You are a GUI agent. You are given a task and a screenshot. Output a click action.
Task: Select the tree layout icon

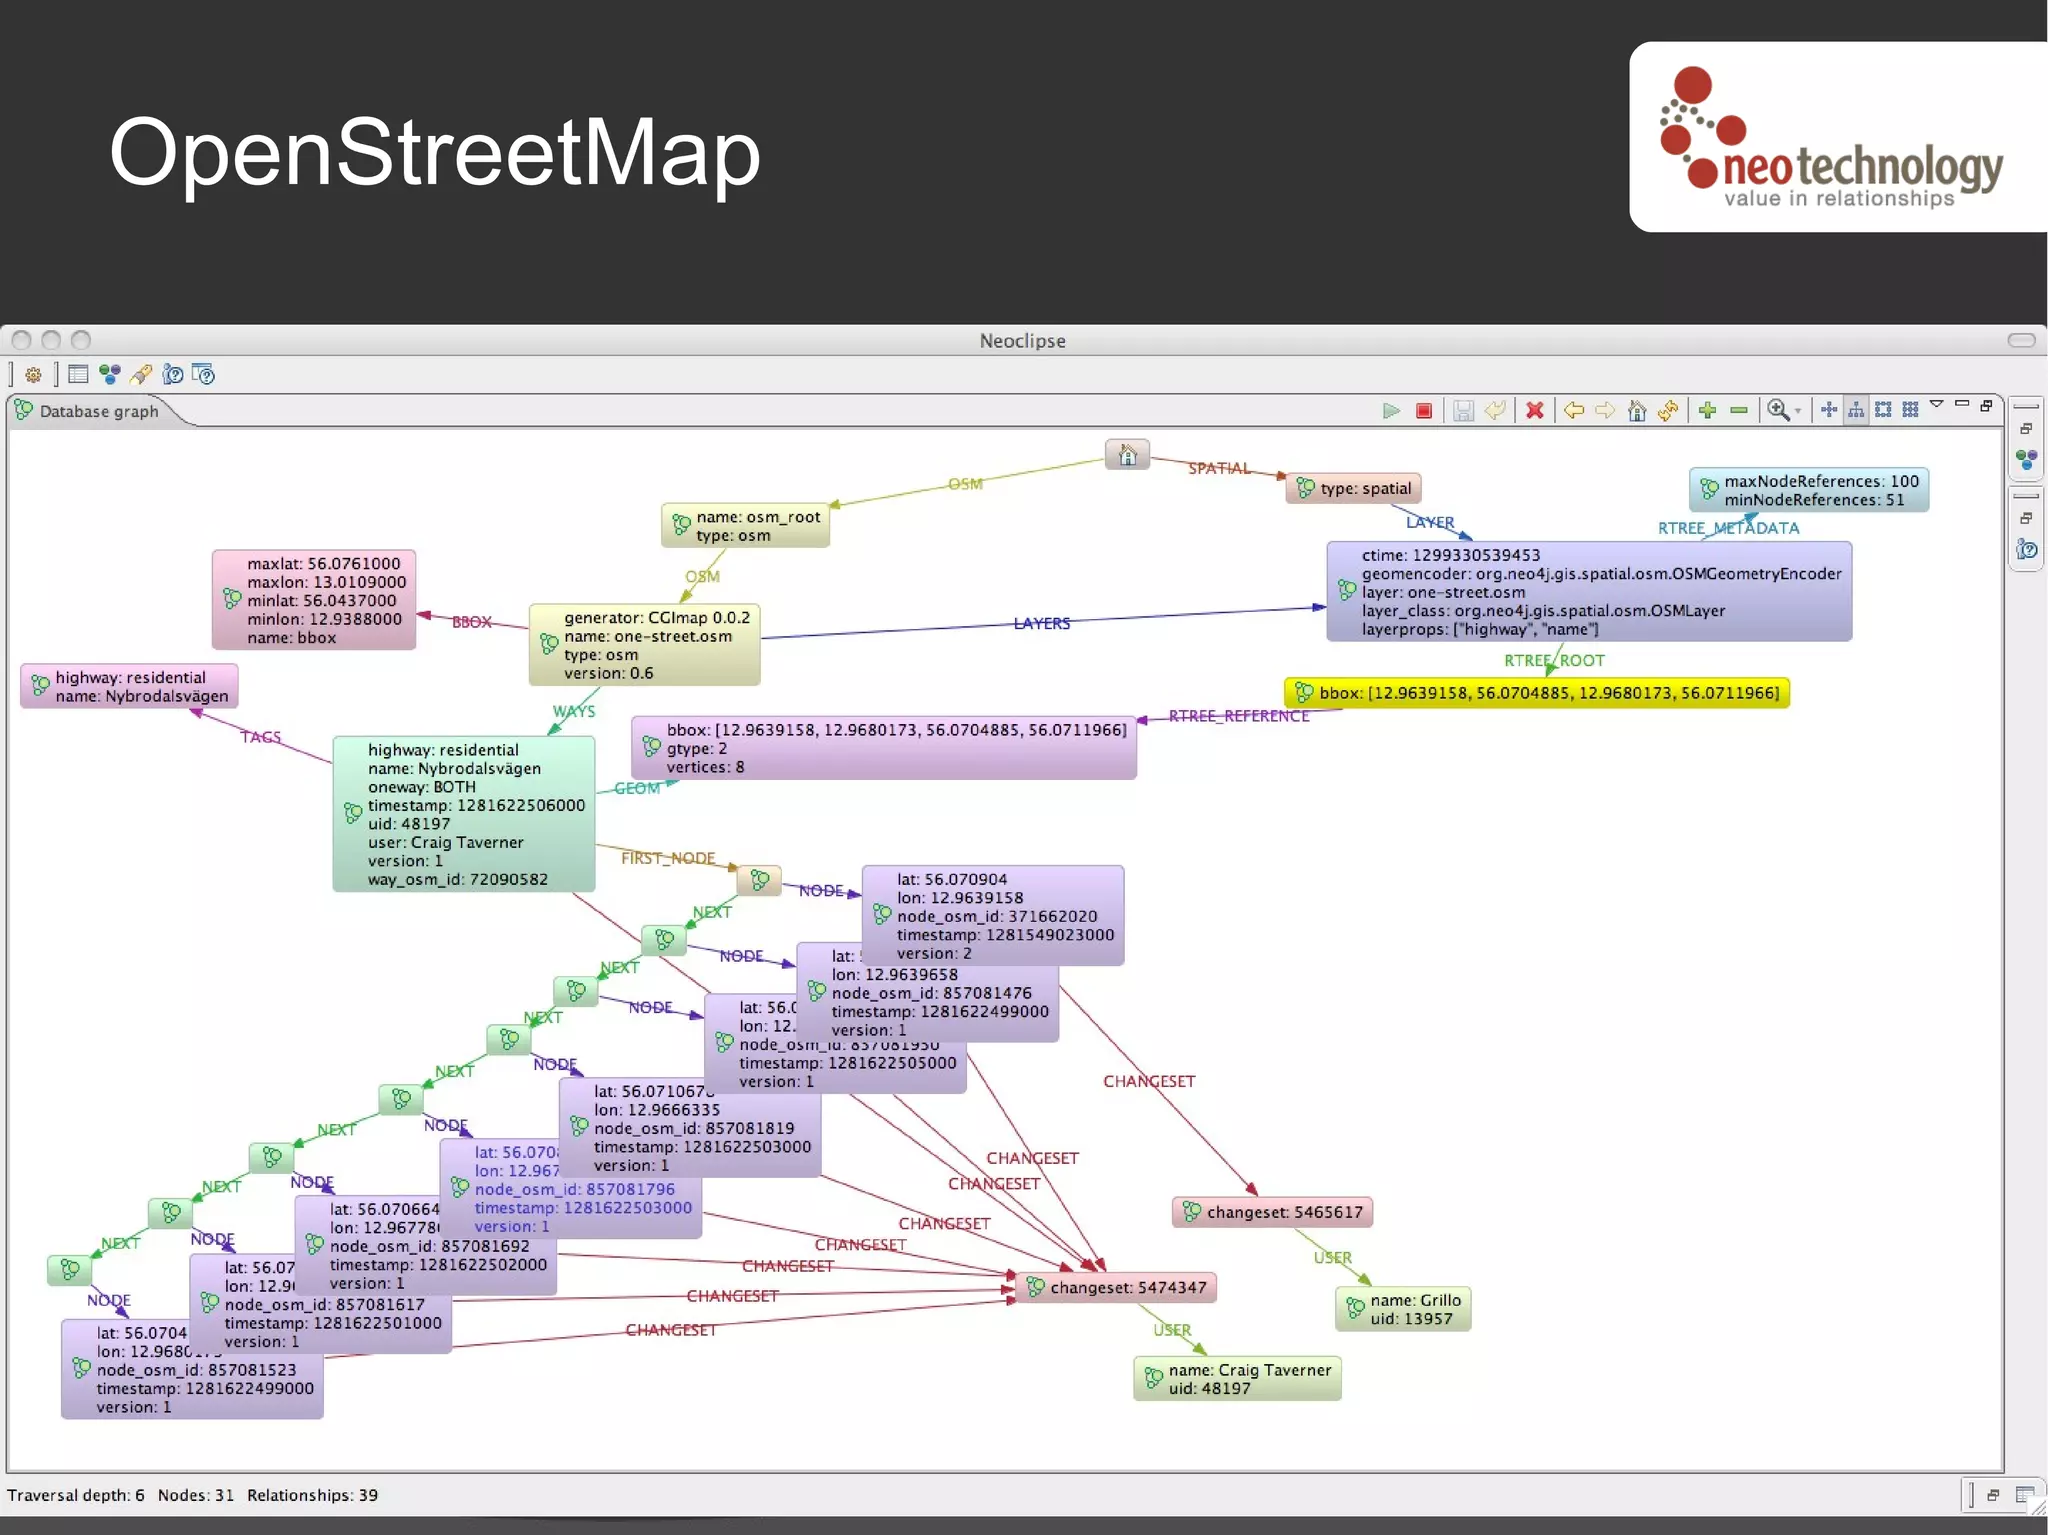click(x=1856, y=410)
